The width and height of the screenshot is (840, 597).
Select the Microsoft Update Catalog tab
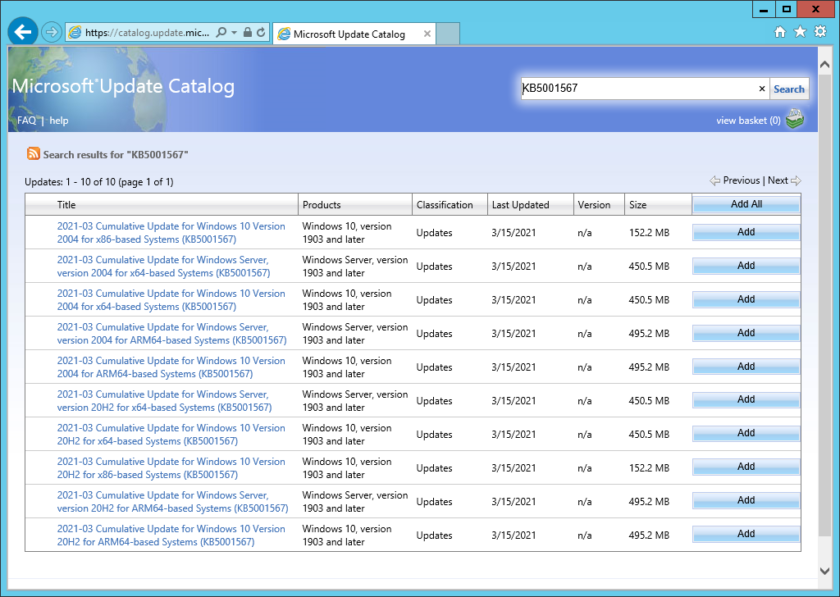click(354, 34)
